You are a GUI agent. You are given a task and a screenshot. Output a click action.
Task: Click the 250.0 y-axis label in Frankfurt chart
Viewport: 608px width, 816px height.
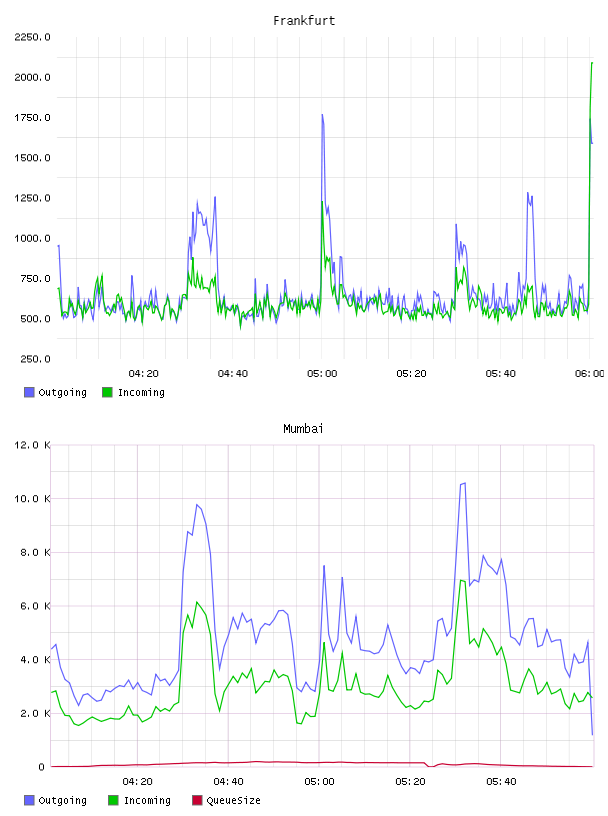pos(35,359)
